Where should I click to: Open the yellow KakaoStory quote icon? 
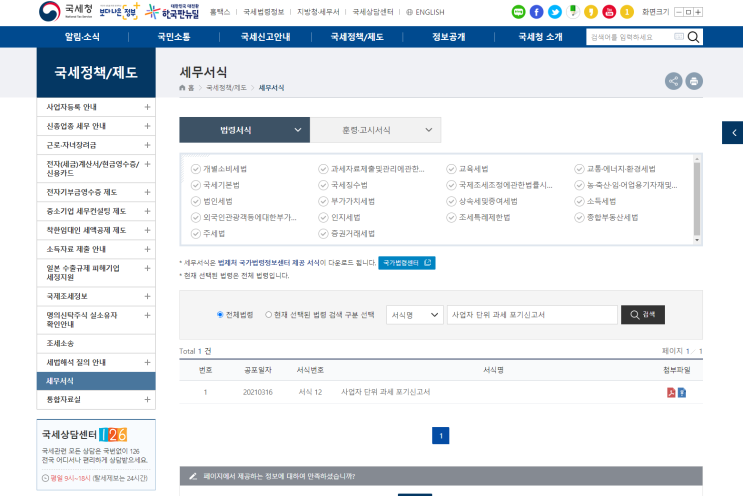pos(591,12)
